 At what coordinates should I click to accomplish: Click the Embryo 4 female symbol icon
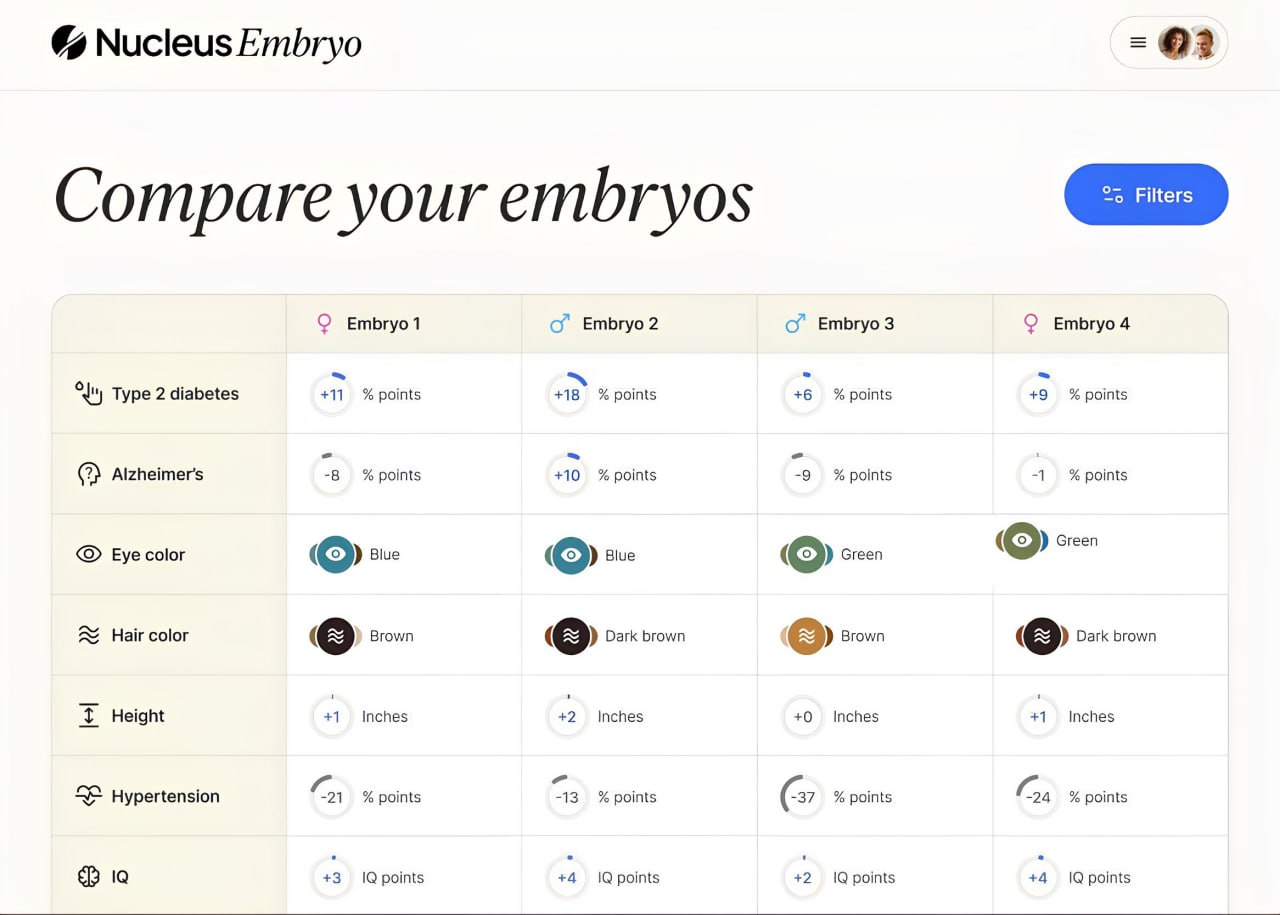(1030, 324)
